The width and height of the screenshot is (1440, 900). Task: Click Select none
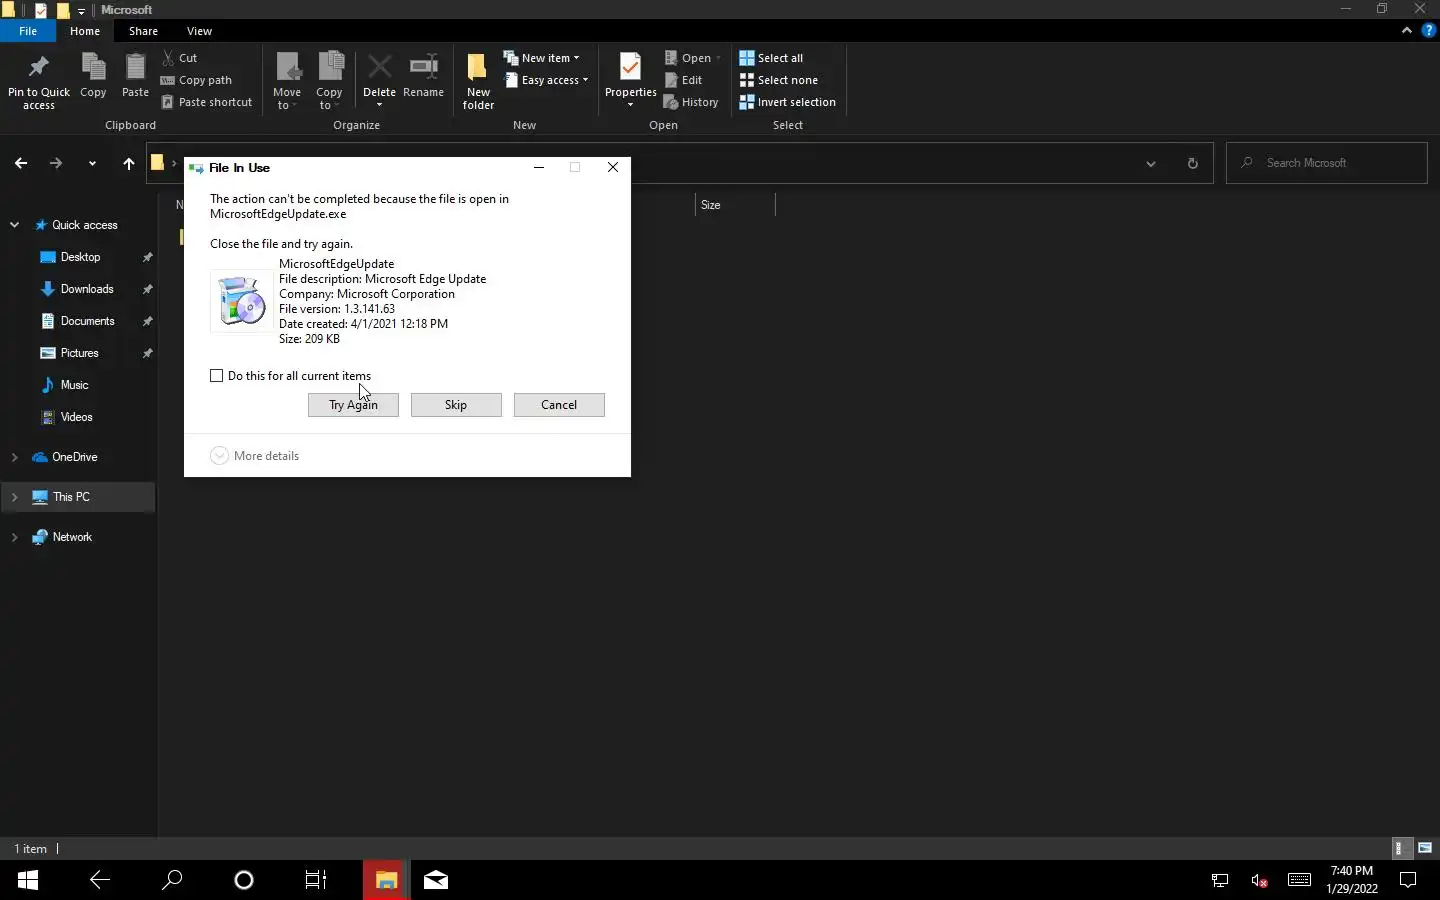pos(778,80)
